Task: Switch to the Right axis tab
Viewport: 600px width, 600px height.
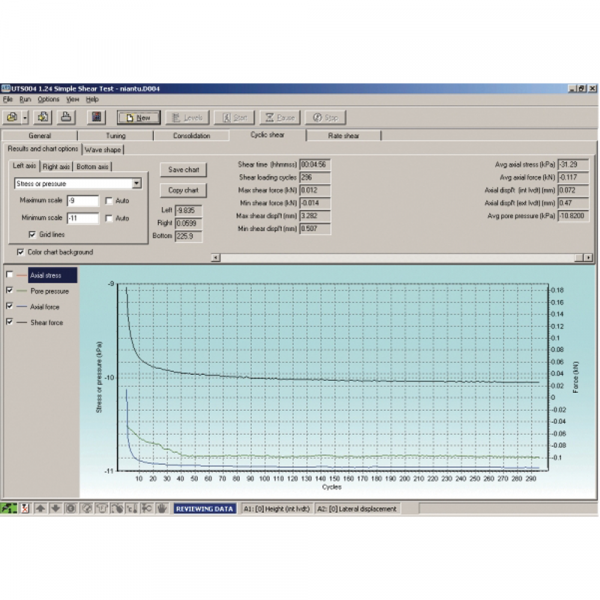Action: pos(57,166)
